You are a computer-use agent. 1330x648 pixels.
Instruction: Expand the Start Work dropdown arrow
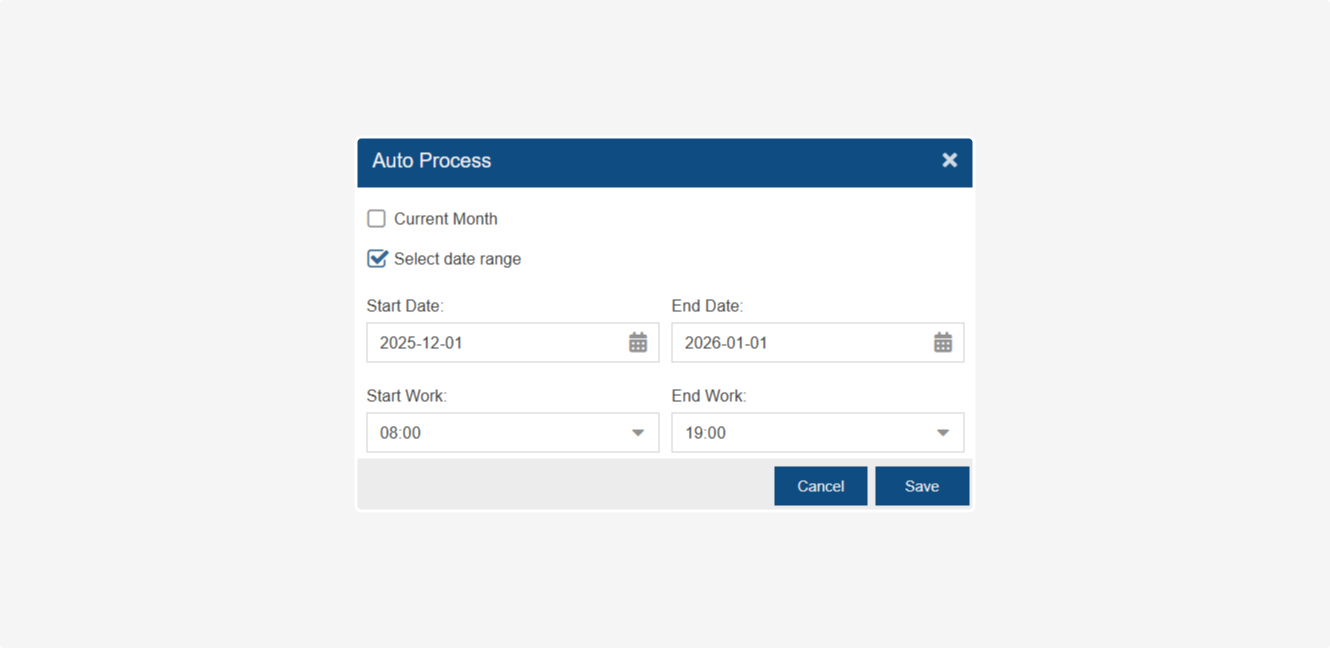tap(638, 433)
